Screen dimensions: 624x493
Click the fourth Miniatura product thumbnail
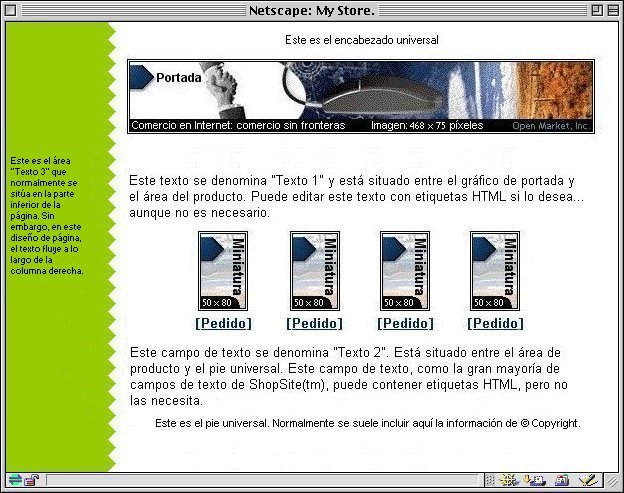[x=495, y=271]
